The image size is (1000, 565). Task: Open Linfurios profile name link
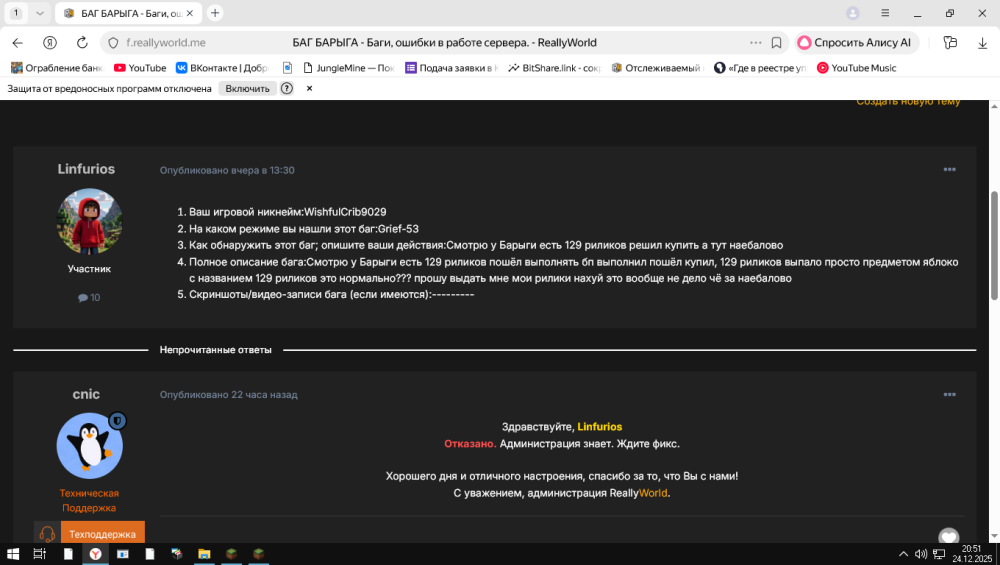[x=86, y=169]
